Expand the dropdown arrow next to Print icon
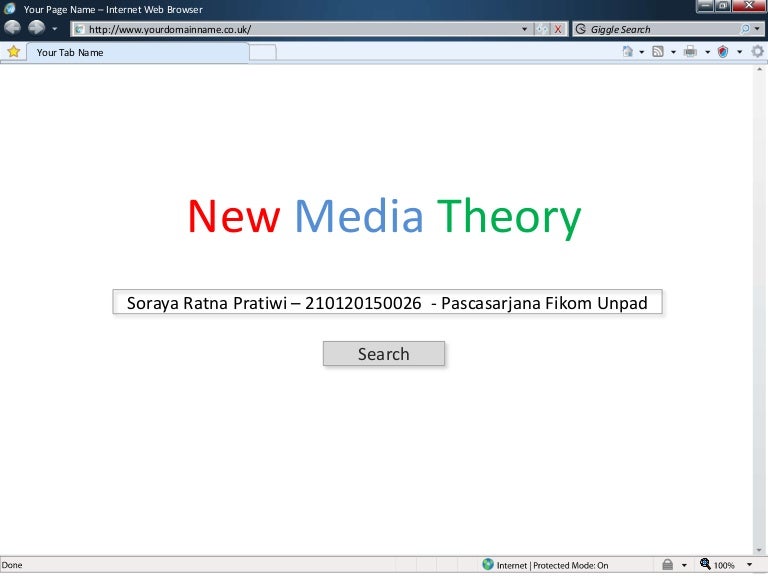 tap(707, 52)
